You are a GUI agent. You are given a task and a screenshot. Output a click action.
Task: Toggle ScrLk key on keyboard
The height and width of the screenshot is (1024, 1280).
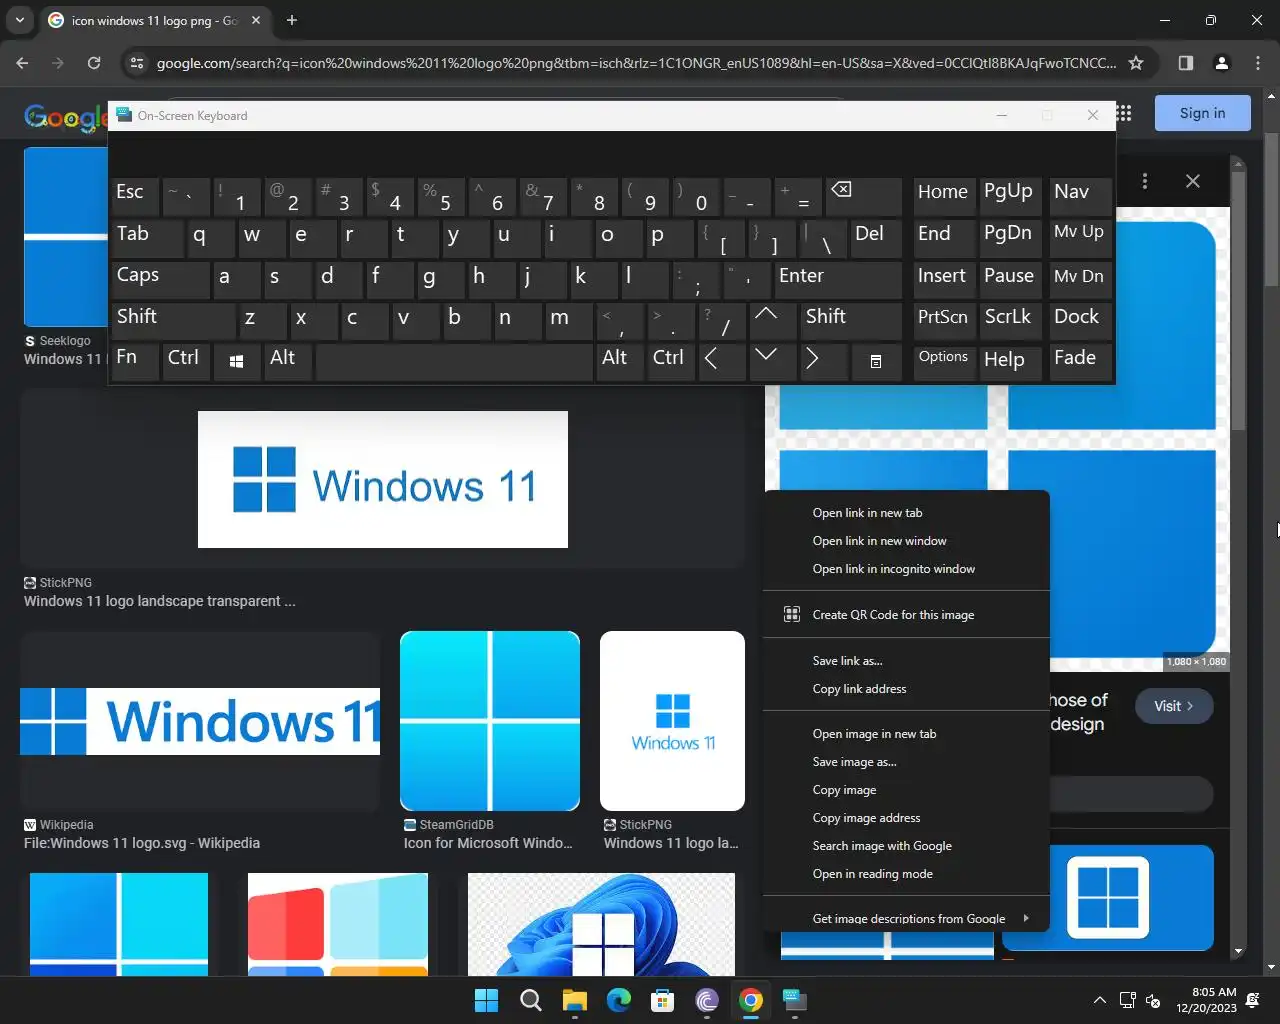click(x=1011, y=320)
